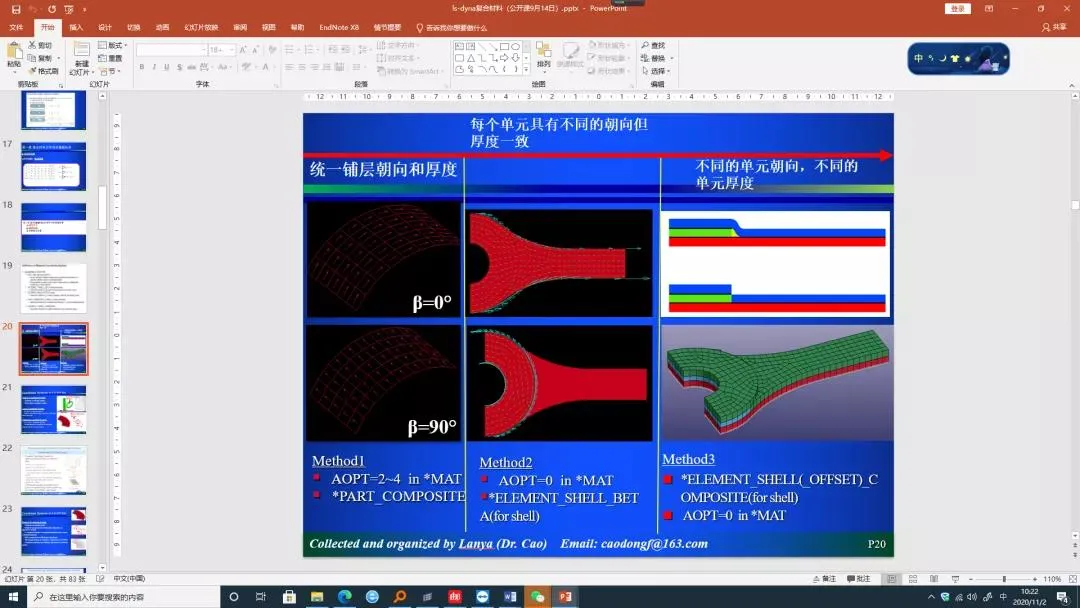The image size is (1080, 608).
Task: Open the Replace (替换) dropdown
Action: (657, 58)
